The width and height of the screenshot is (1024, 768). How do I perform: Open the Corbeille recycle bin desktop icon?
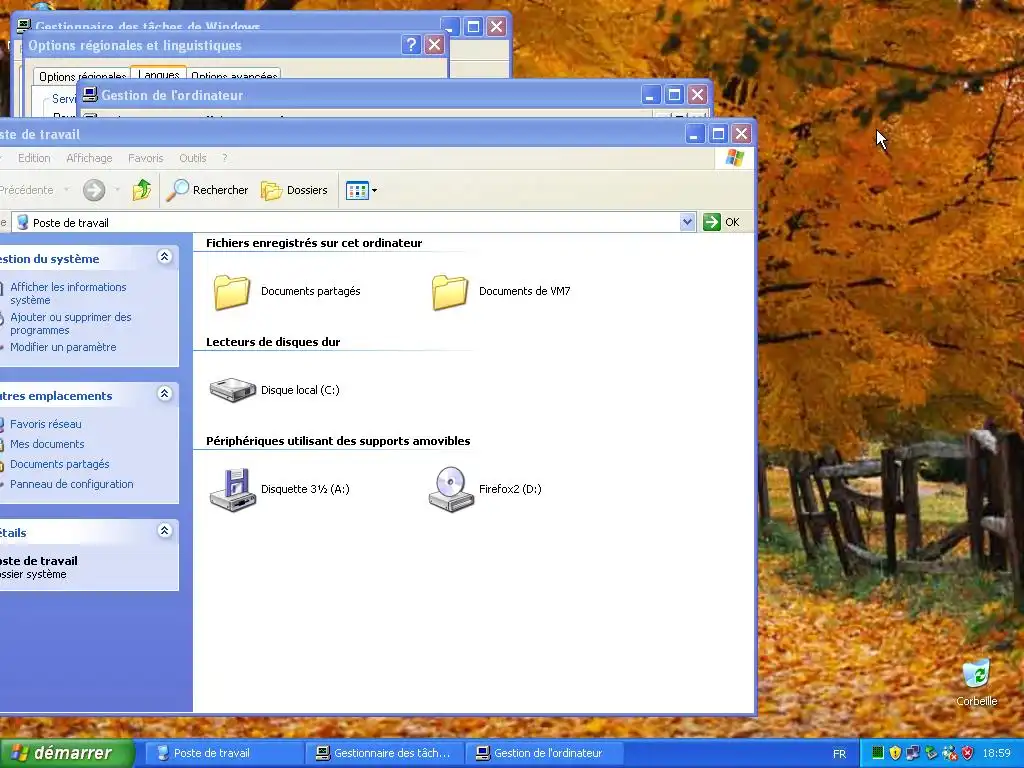click(x=976, y=682)
